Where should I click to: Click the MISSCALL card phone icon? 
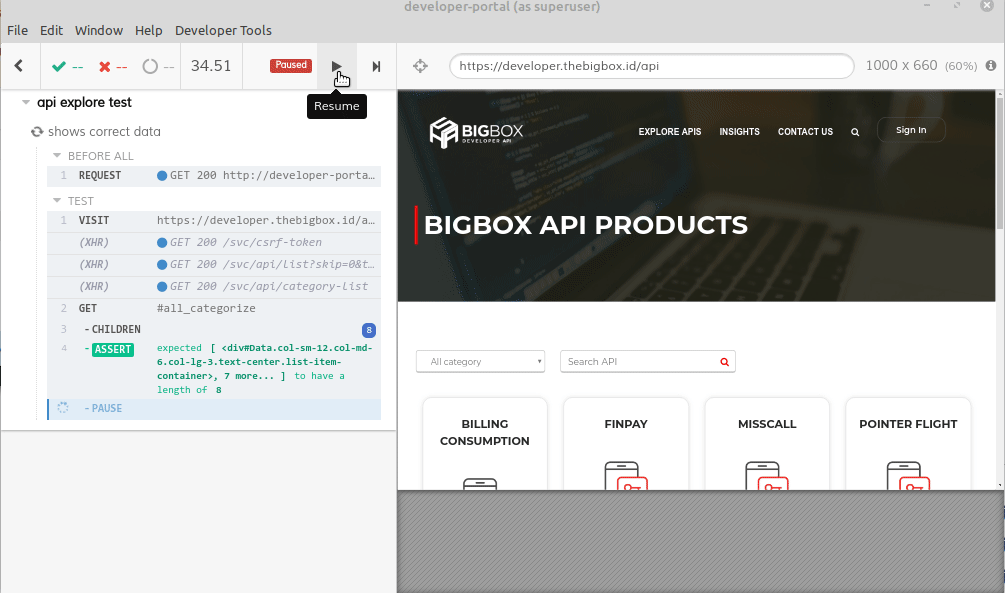pos(767,476)
